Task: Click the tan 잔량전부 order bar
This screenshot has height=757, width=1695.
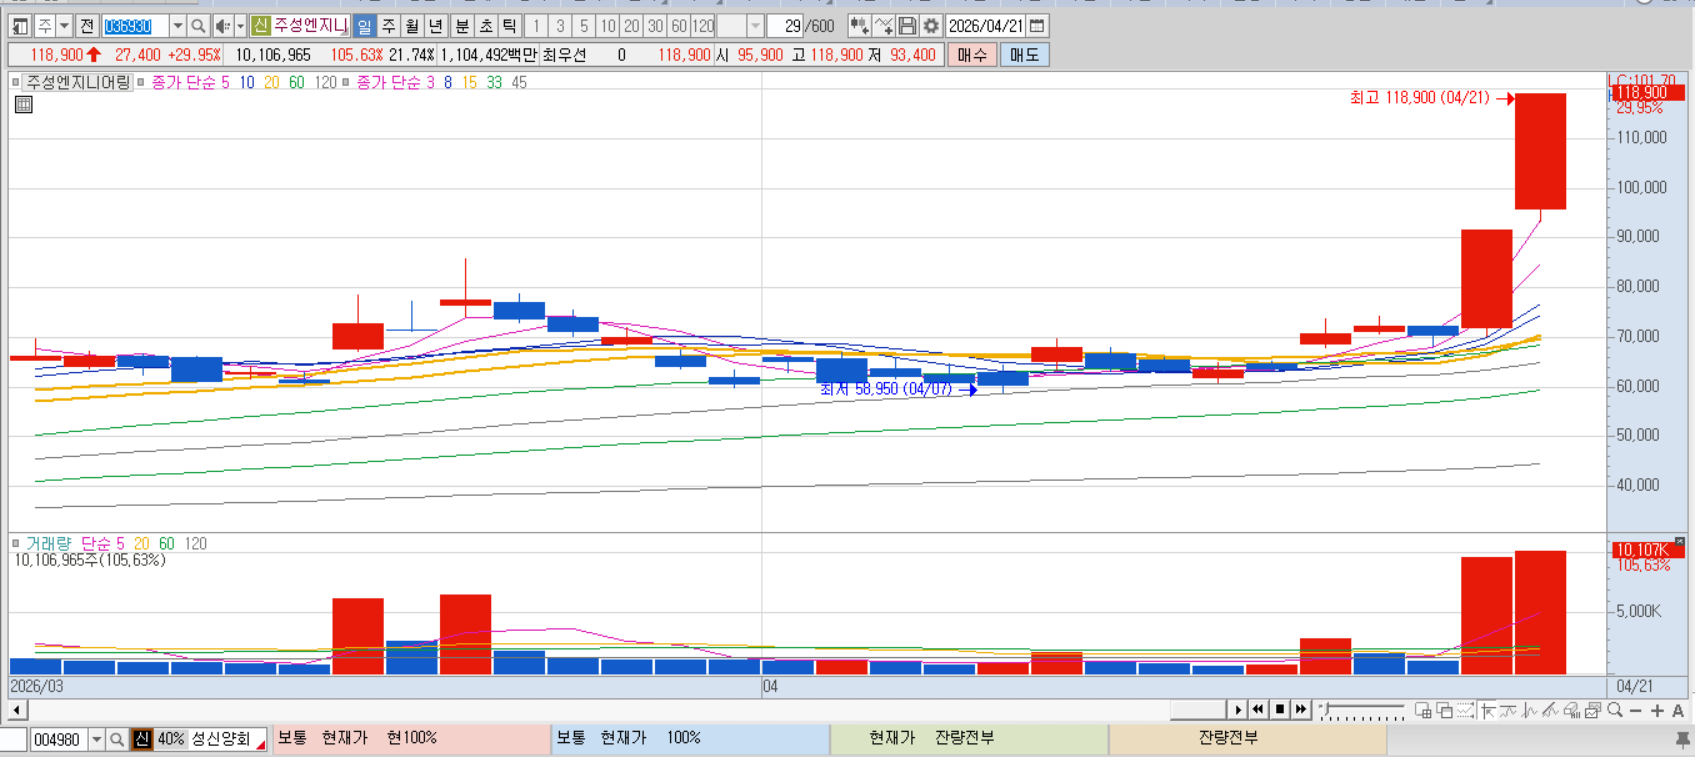Action: (x=1247, y=738)
